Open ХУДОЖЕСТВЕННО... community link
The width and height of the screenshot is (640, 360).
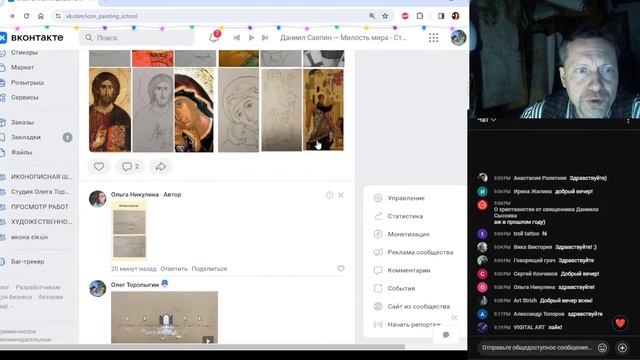point(41,222)
